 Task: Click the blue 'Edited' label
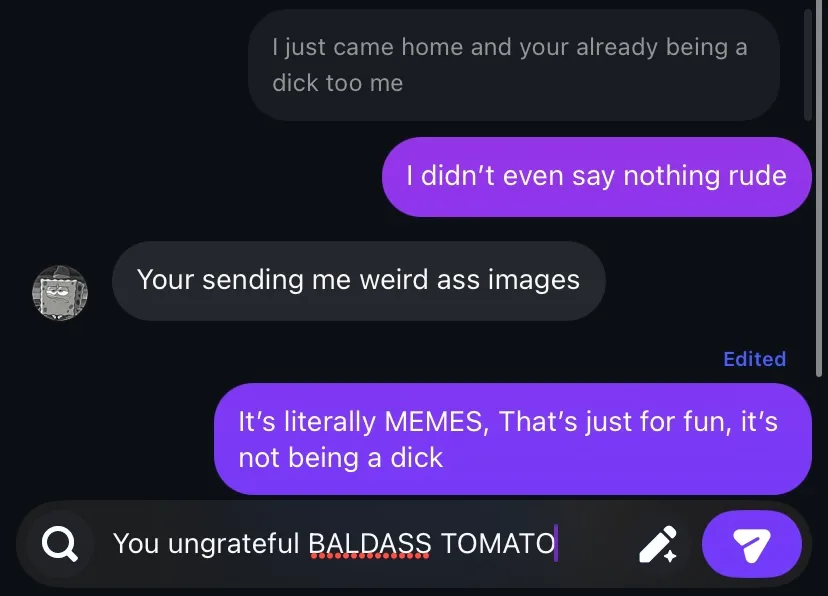coord(755,359)
